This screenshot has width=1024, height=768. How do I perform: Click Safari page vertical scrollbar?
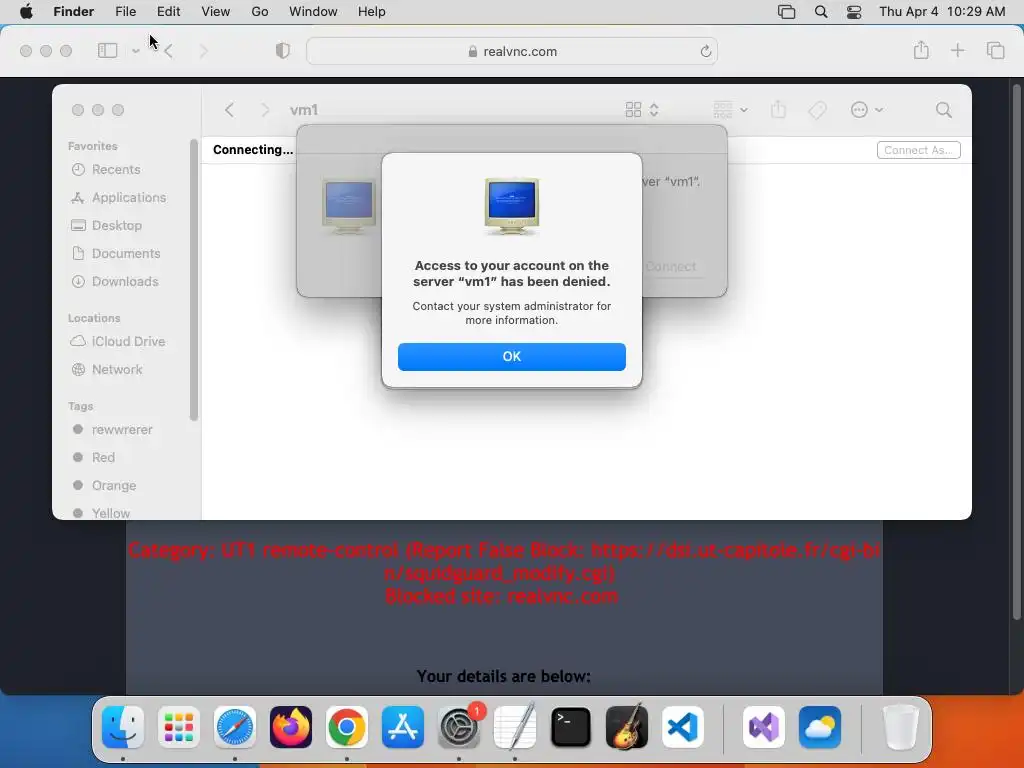[1016, 351]
